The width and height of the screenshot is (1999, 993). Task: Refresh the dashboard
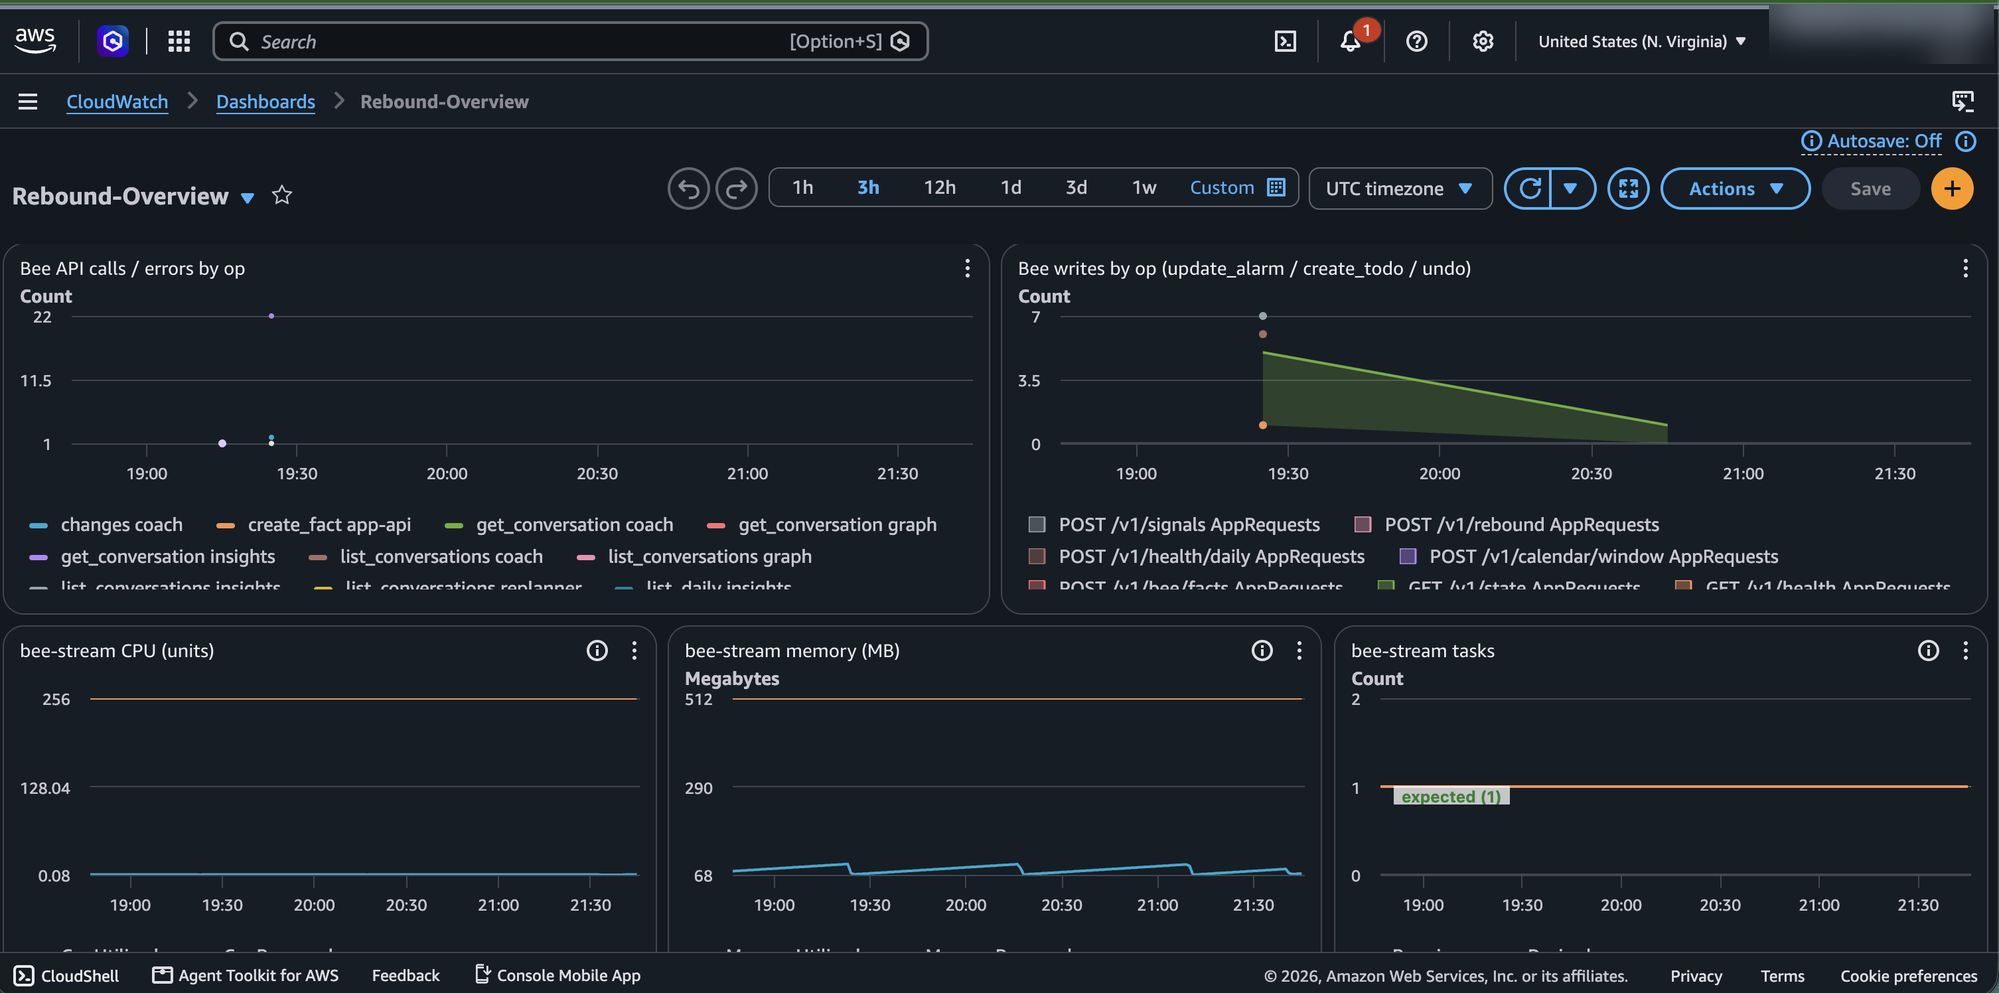(x=1529, y=188)
